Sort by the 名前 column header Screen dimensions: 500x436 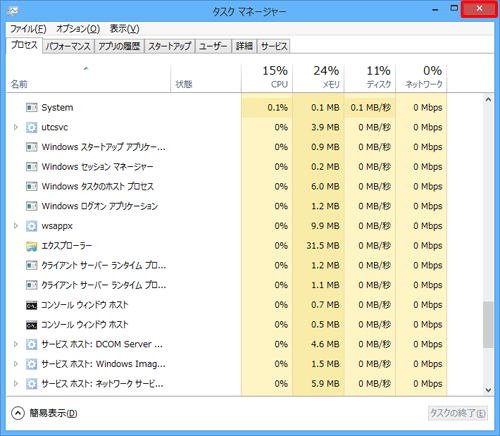88,78
